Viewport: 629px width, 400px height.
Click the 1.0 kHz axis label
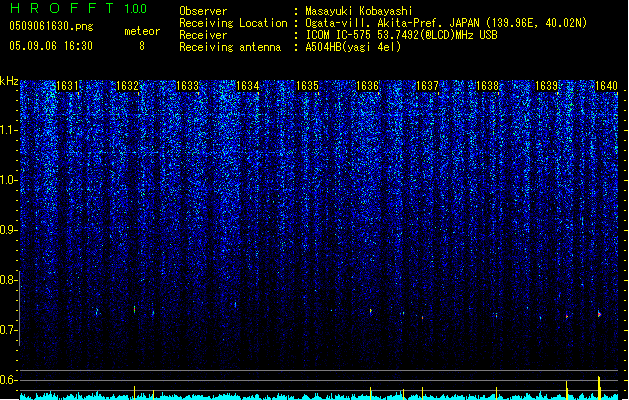point(9,180)
